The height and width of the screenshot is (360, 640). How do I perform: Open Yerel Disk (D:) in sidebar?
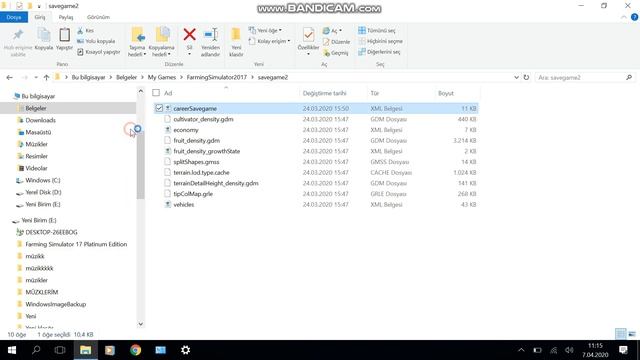tap(43, 192)
